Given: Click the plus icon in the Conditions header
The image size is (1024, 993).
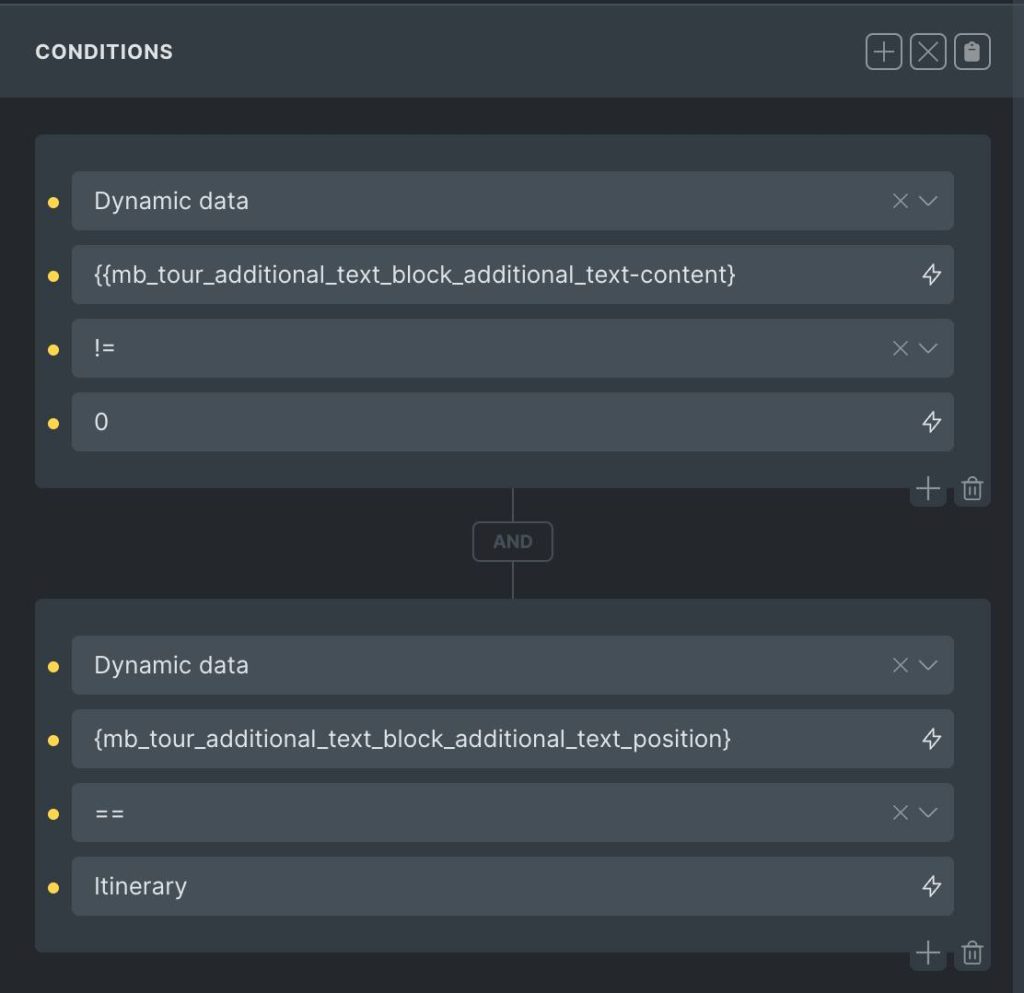Looking at the screenshot, I should 884,52.
